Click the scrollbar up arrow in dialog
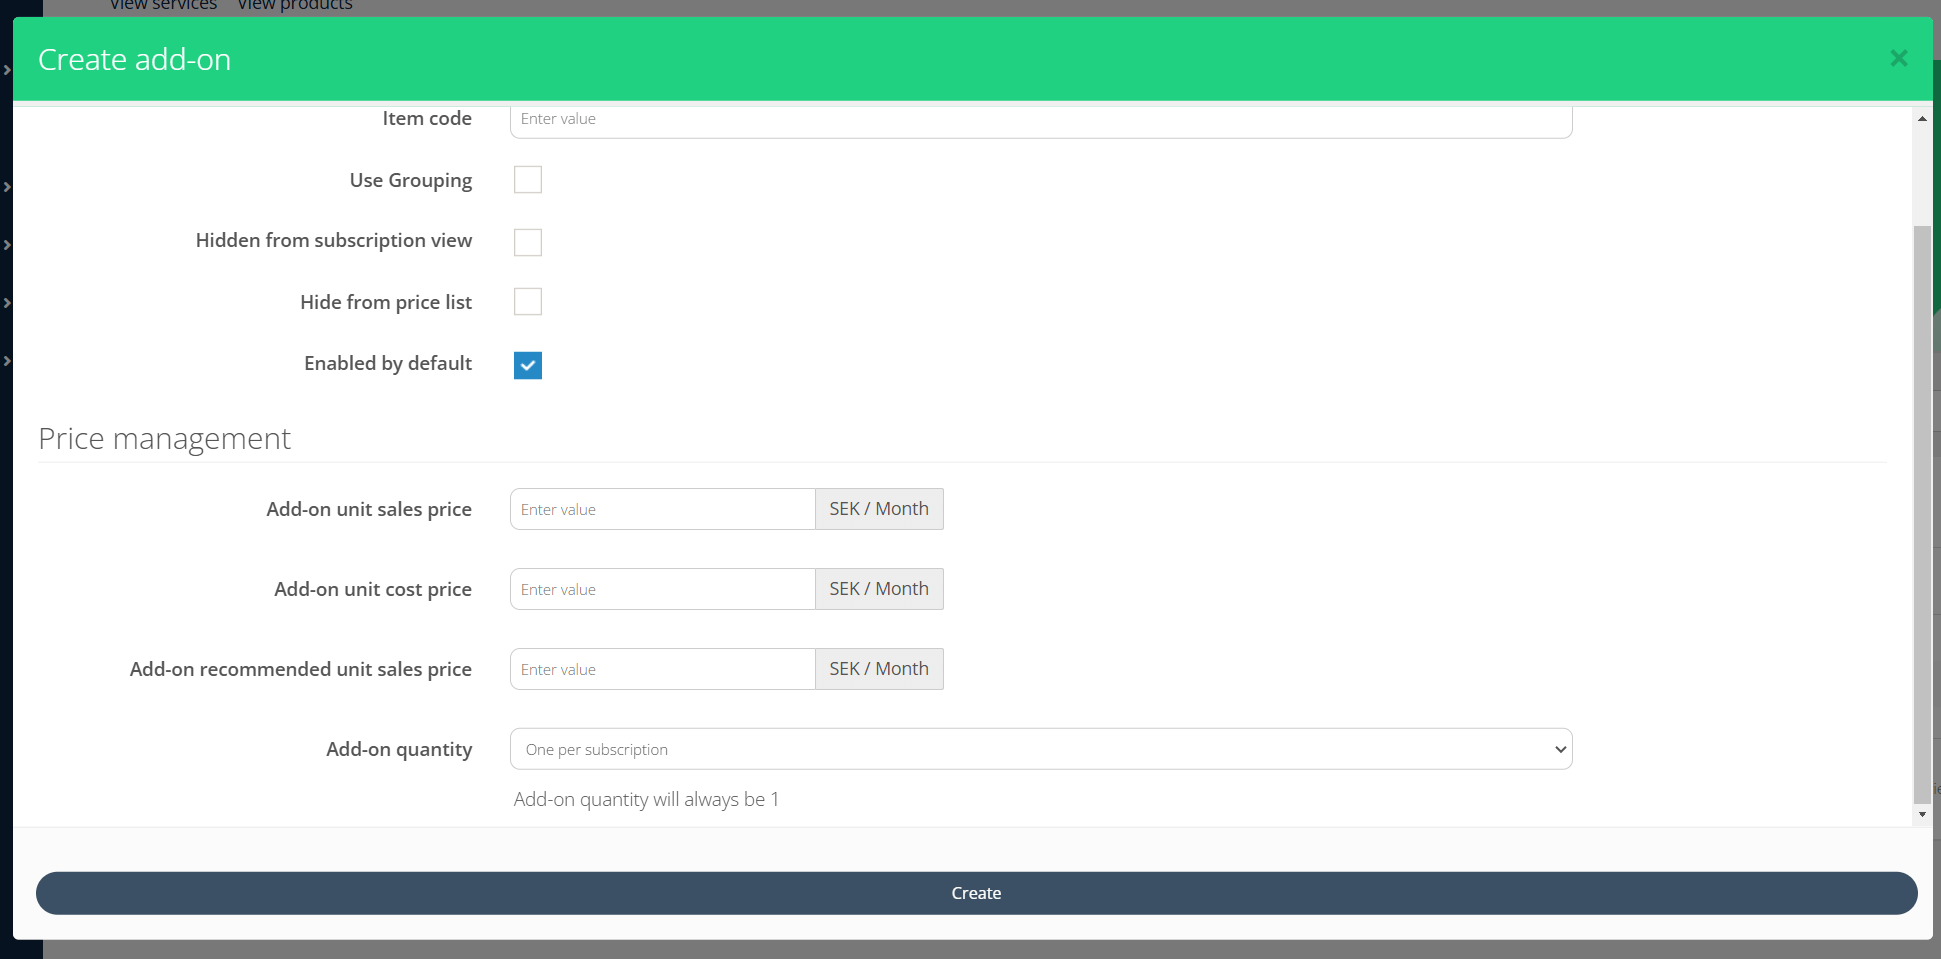Viewport: 1941px width, 959px height. [x=1922, y=118]
